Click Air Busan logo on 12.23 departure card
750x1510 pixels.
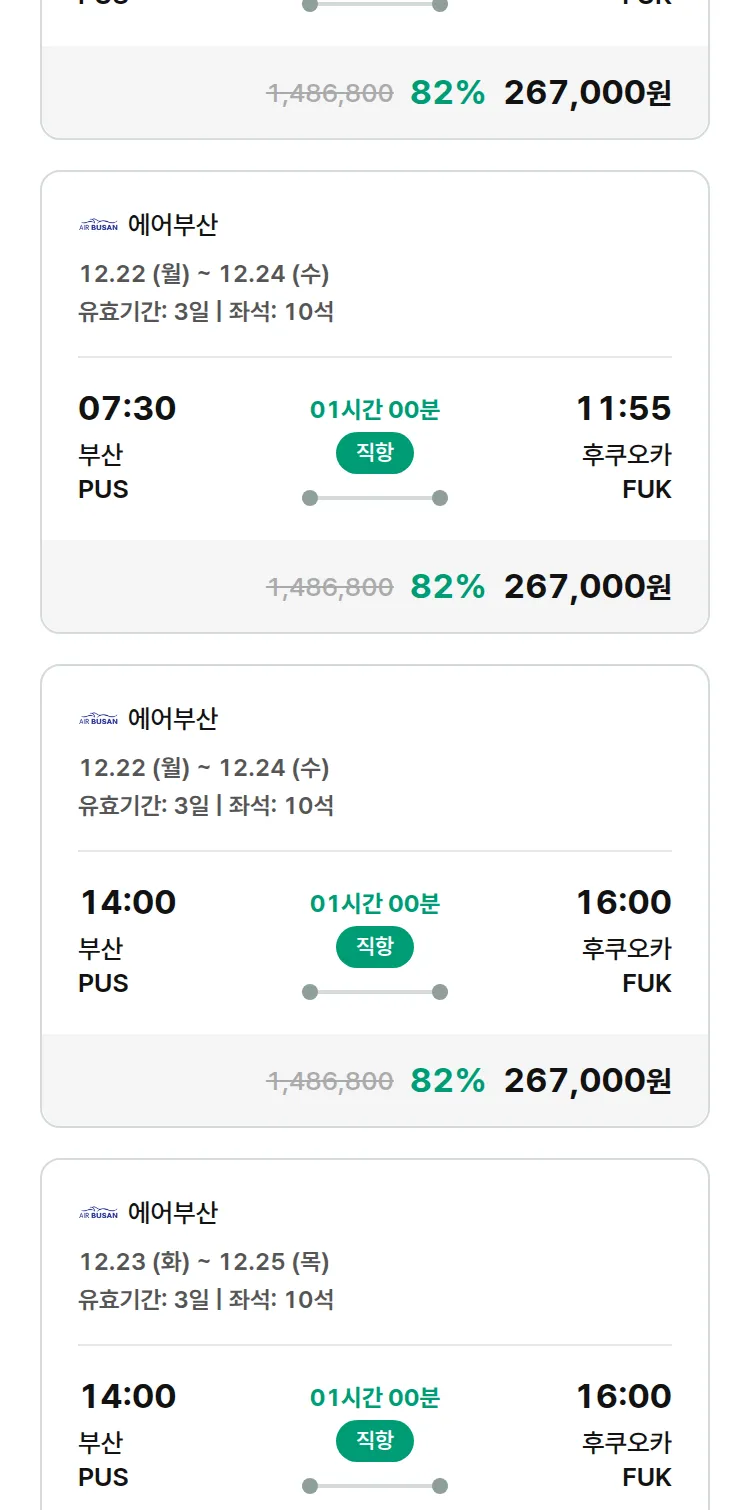[98, 1213]
